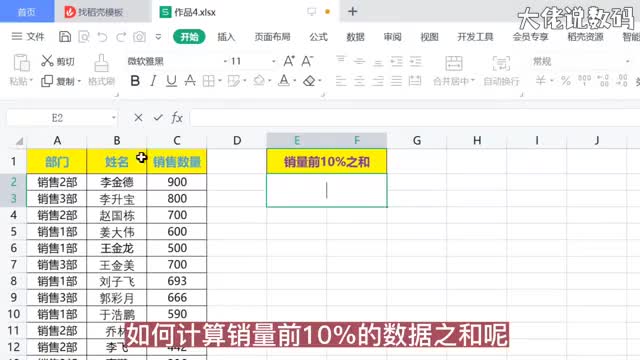Click the middle vertical align icon
Image resolution: width=640 pixels, height=360 pixels.
click(359, 61)
